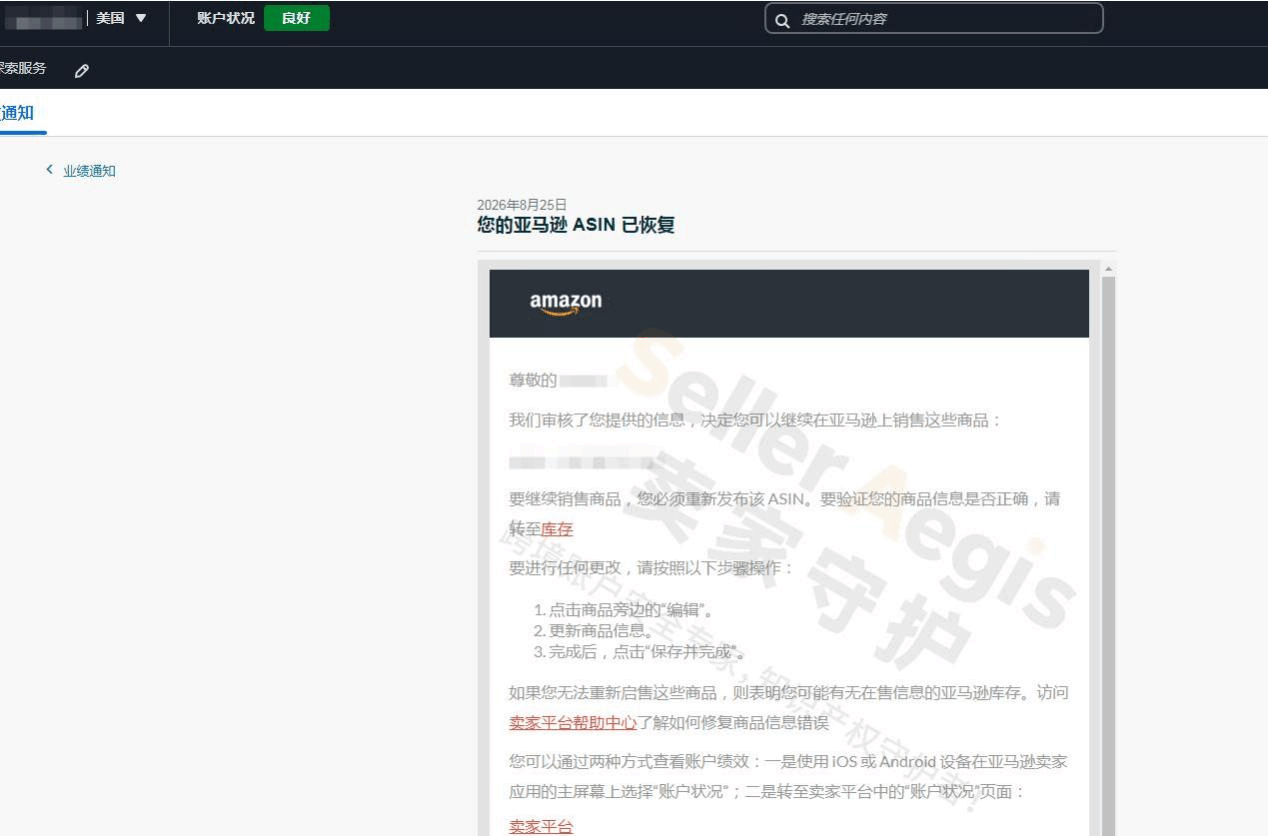This screenshot has height=836, width=1268.
Task: Click the magnifier icon in search box
Action: click(783, 19)
